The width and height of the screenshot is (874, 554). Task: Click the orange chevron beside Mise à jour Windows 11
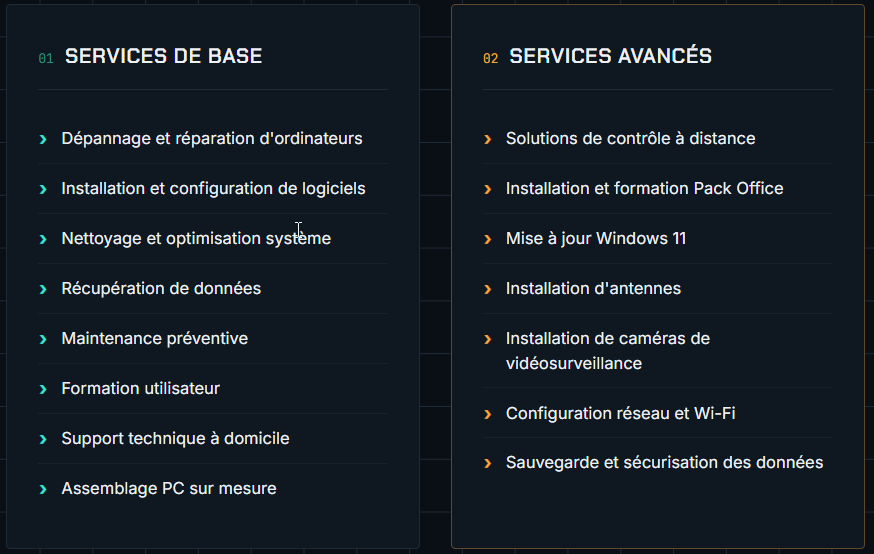pos(488,239)
